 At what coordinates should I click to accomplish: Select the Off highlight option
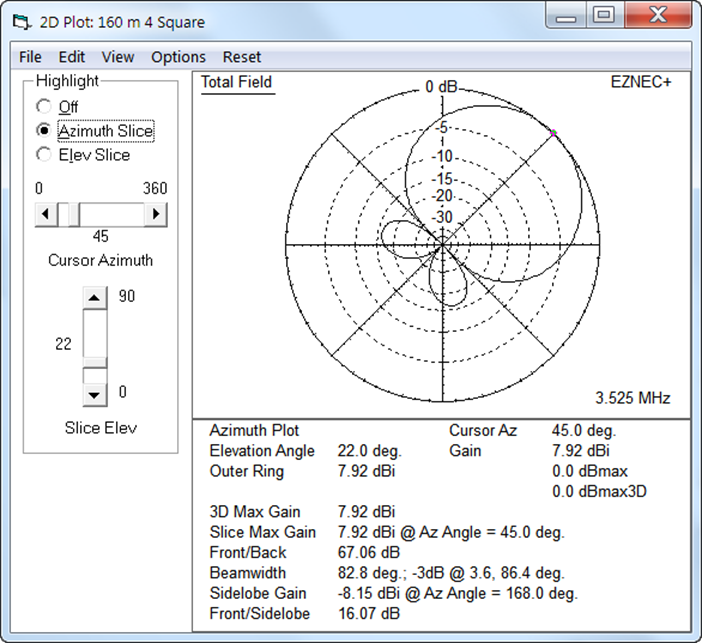[x=43, y=107]
